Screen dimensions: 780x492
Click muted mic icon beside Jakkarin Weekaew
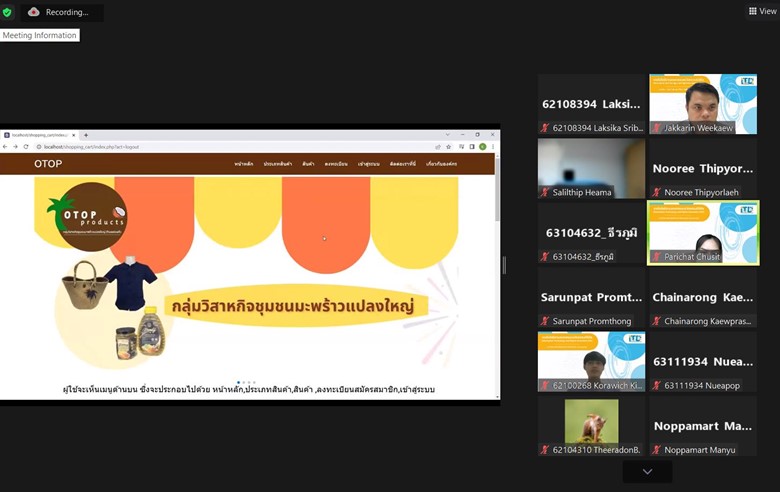coord(657,128)
